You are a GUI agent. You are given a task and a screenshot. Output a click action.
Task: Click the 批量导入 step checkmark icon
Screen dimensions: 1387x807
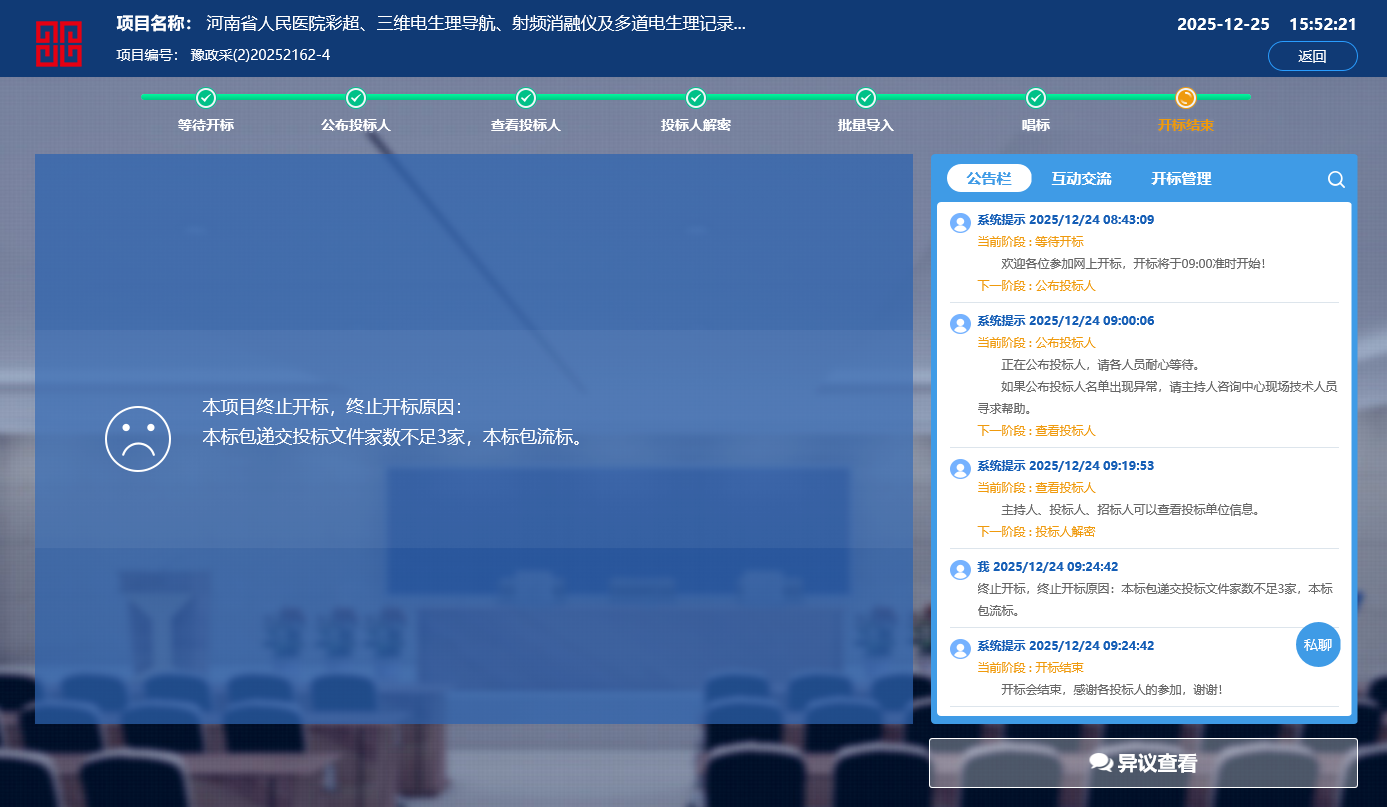(x=866, y=98)
